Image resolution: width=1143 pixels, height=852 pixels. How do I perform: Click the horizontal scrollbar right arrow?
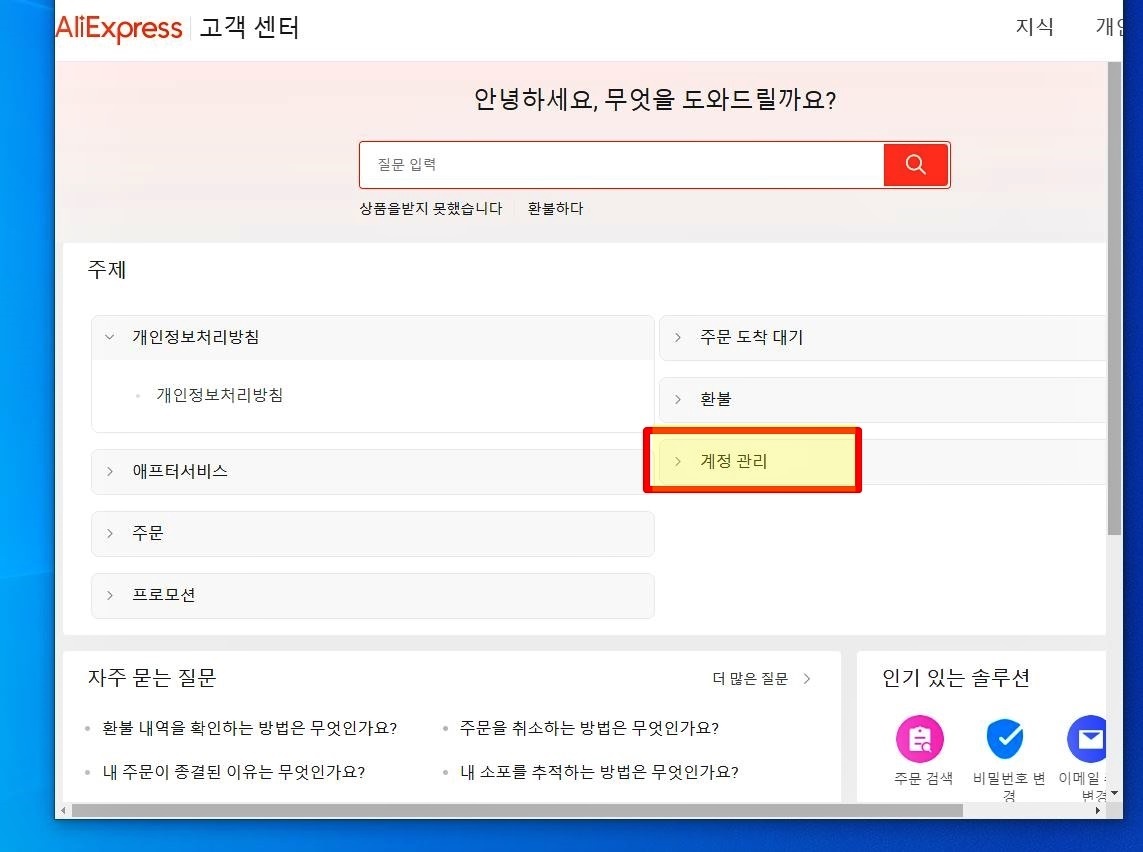point(1098,810)
